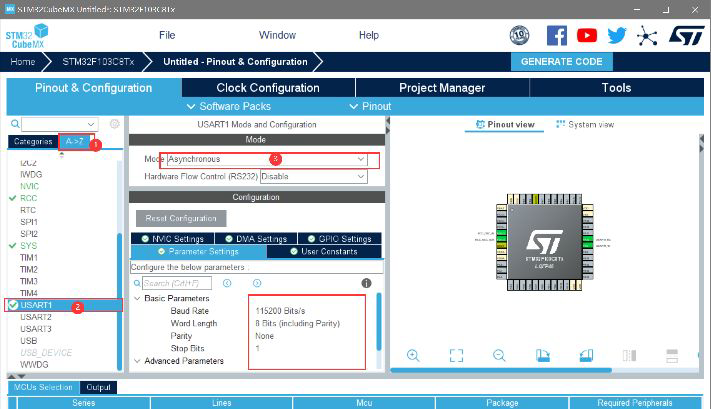Open the Facebook icon link

coord(557,35)
